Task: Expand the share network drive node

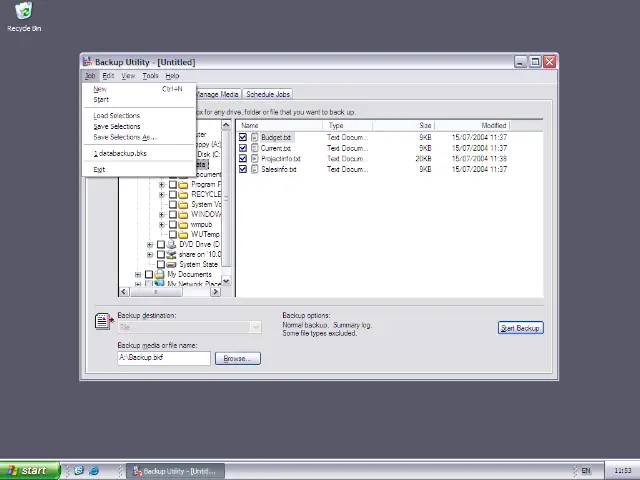Action: 150,255
